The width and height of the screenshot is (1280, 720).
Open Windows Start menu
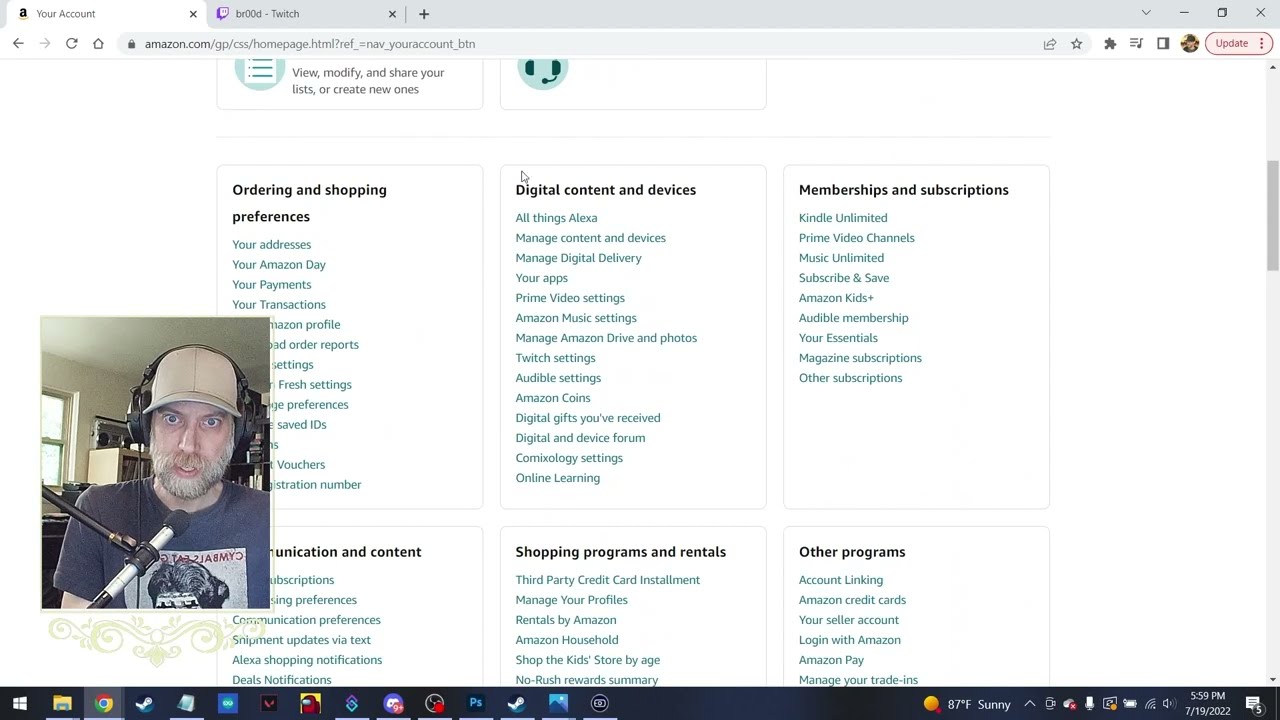[20, 703]
